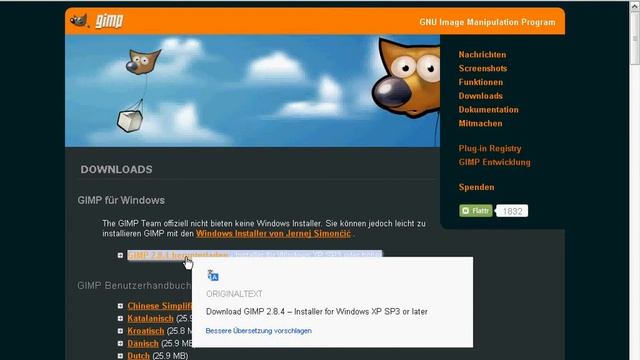Click the GIMP für Windows heading
This screenshot has width=640, height=360.
coord(121,200)
